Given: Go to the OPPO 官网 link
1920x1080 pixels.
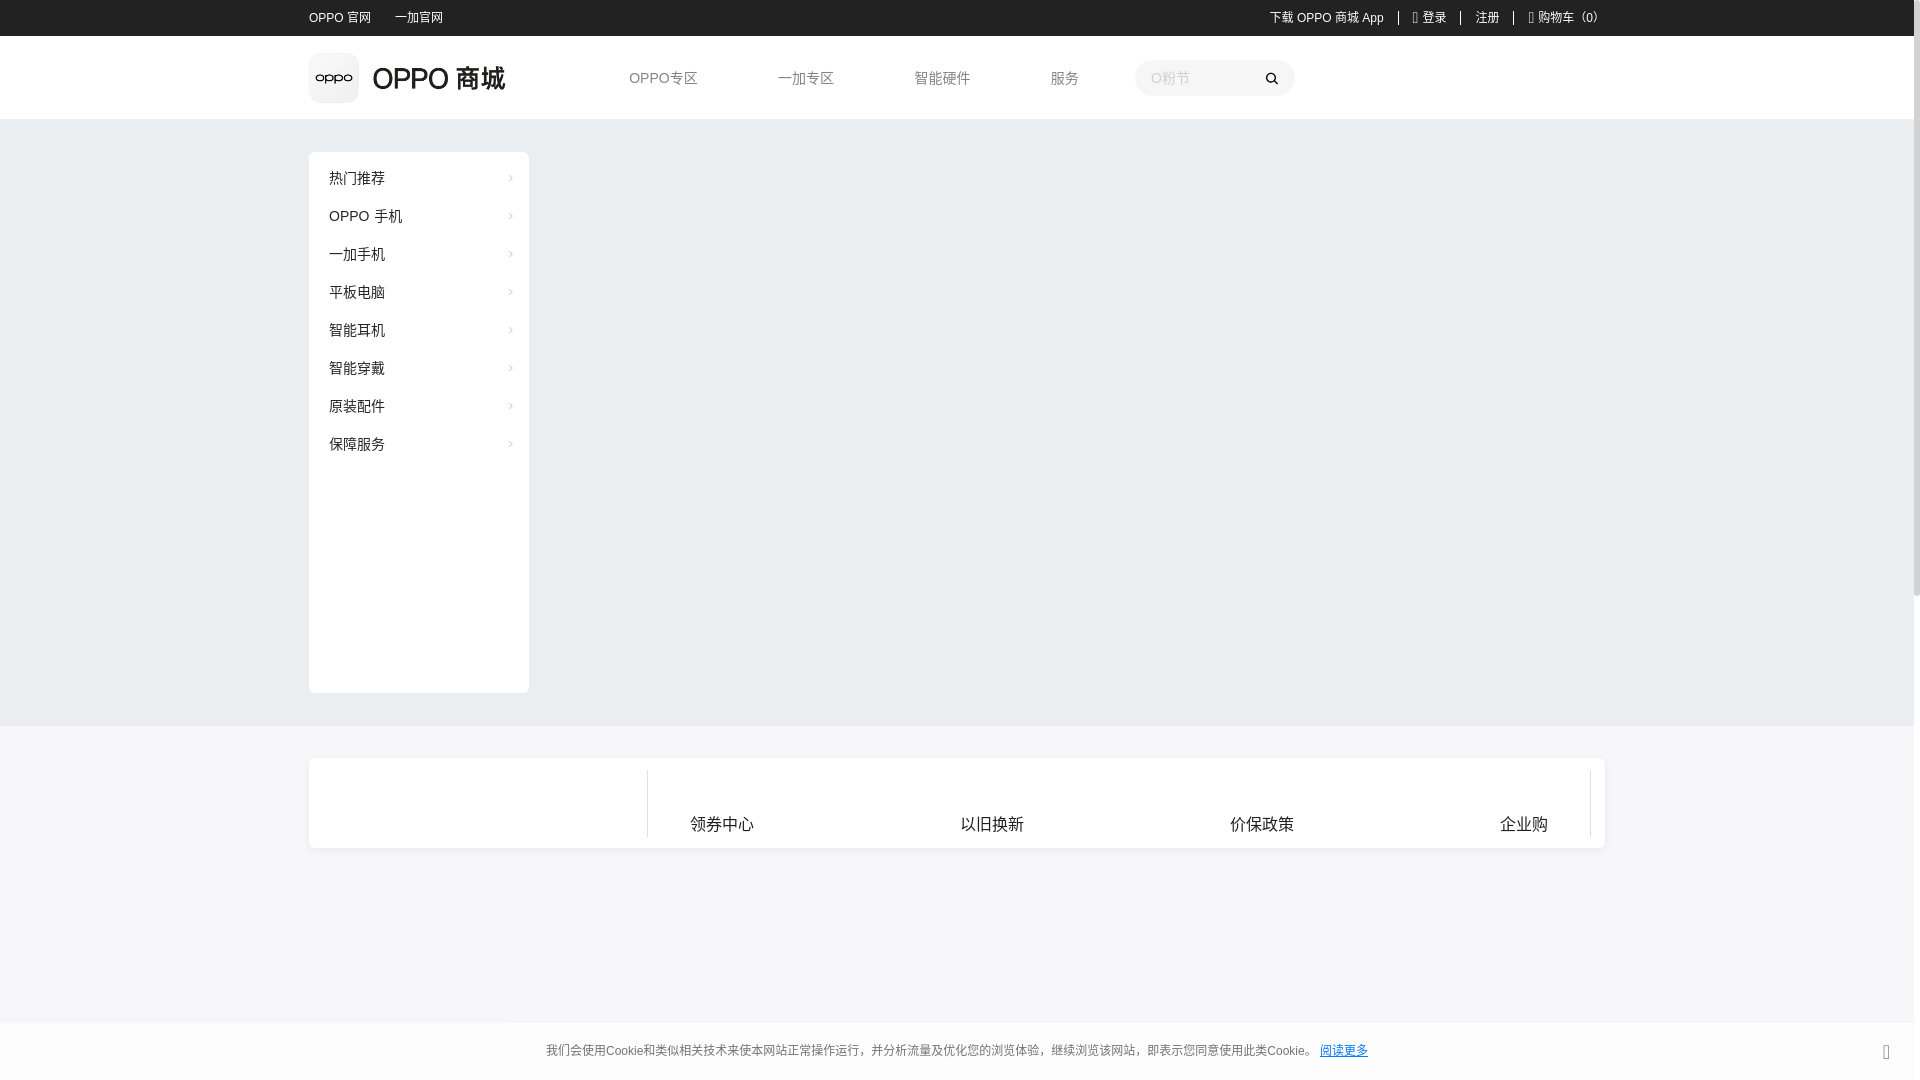Looking at the screenshot, I should click(x=340, y=18).
